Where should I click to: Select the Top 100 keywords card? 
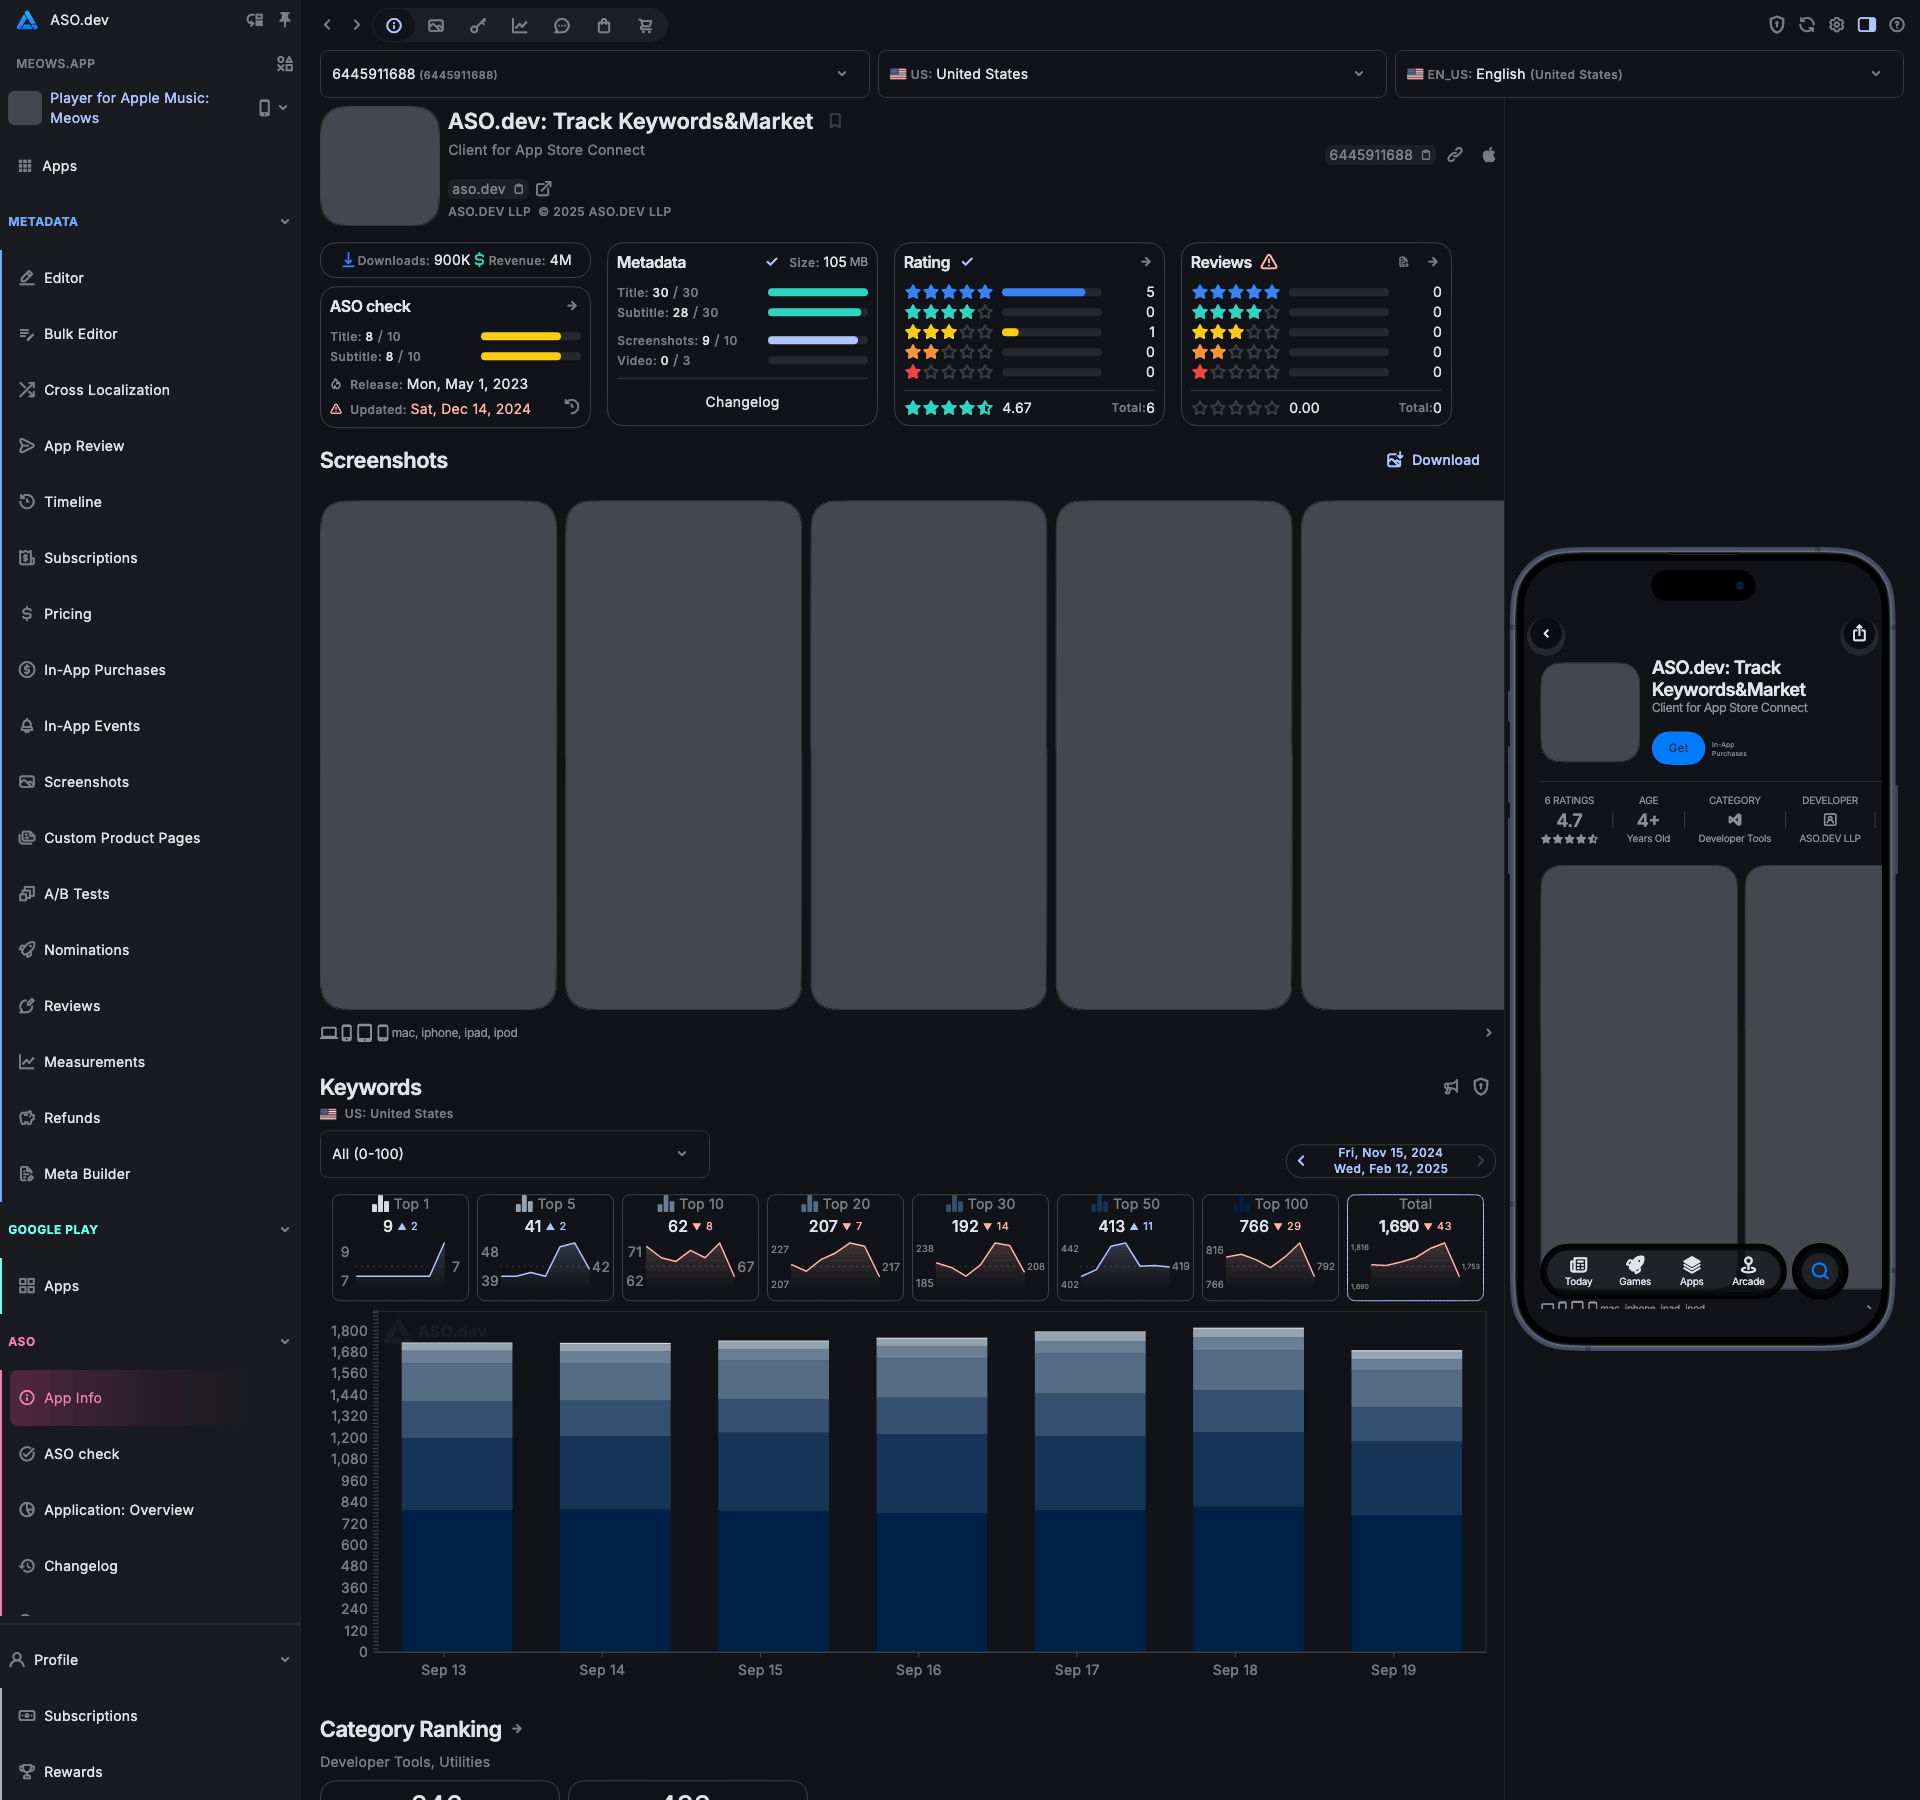[1270, 1247]
